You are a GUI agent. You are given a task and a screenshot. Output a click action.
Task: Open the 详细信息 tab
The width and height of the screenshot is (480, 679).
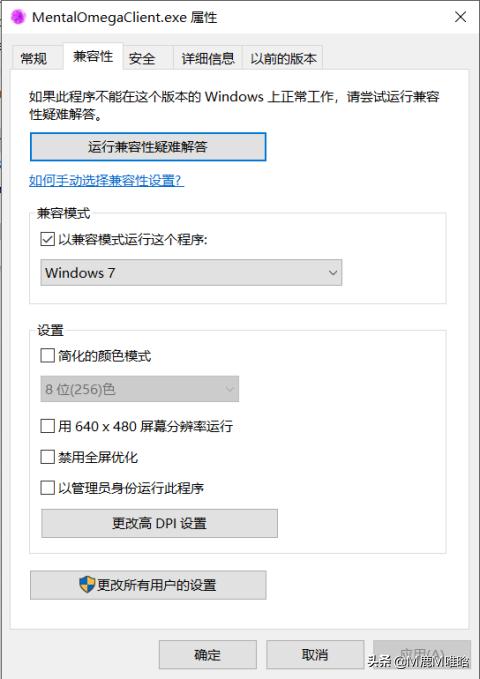(208, 58)
